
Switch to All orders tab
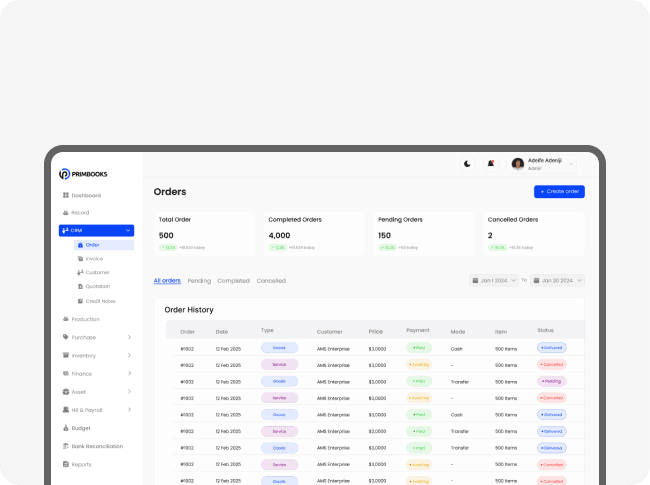click(167, 281)
